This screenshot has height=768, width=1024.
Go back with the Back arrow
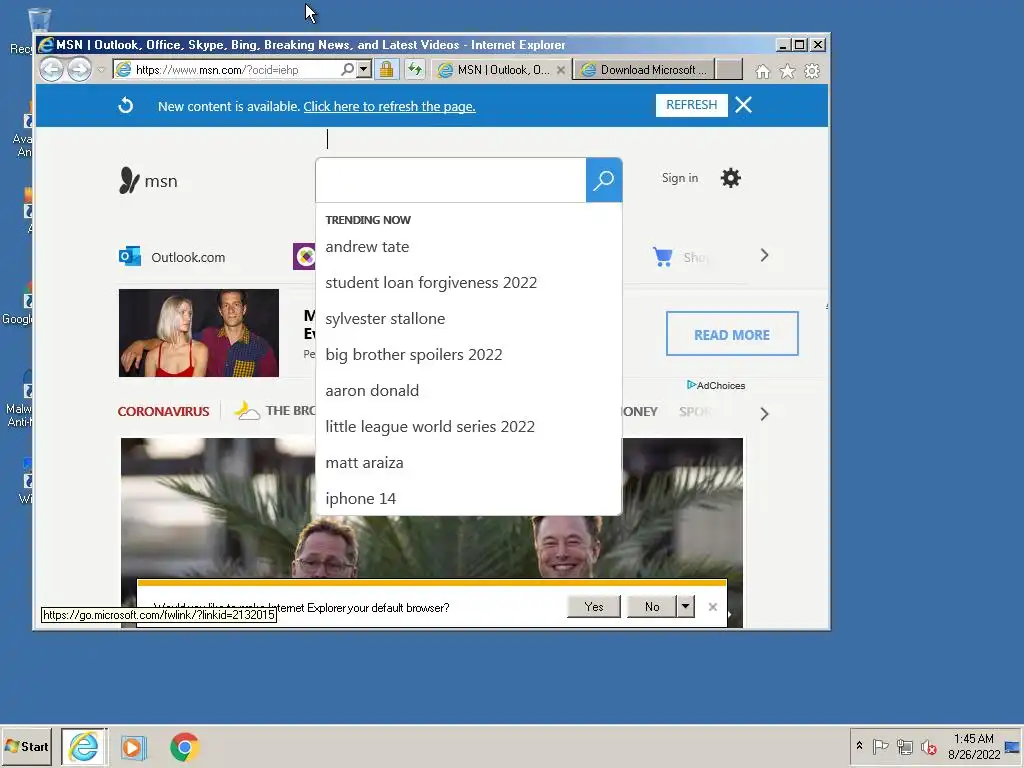(51, 69)
